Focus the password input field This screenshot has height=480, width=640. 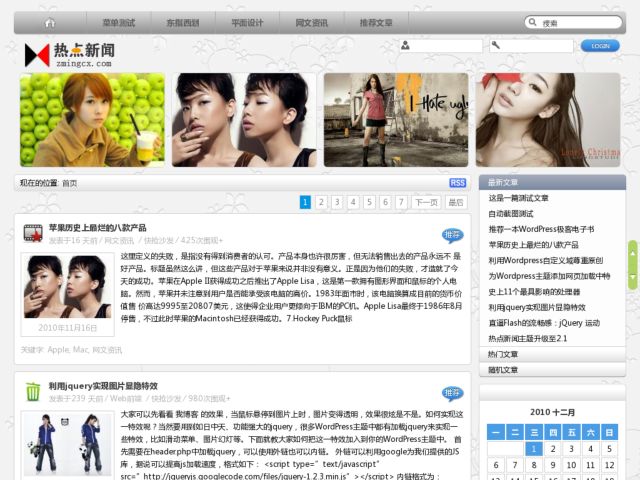(x=531, y=46)
